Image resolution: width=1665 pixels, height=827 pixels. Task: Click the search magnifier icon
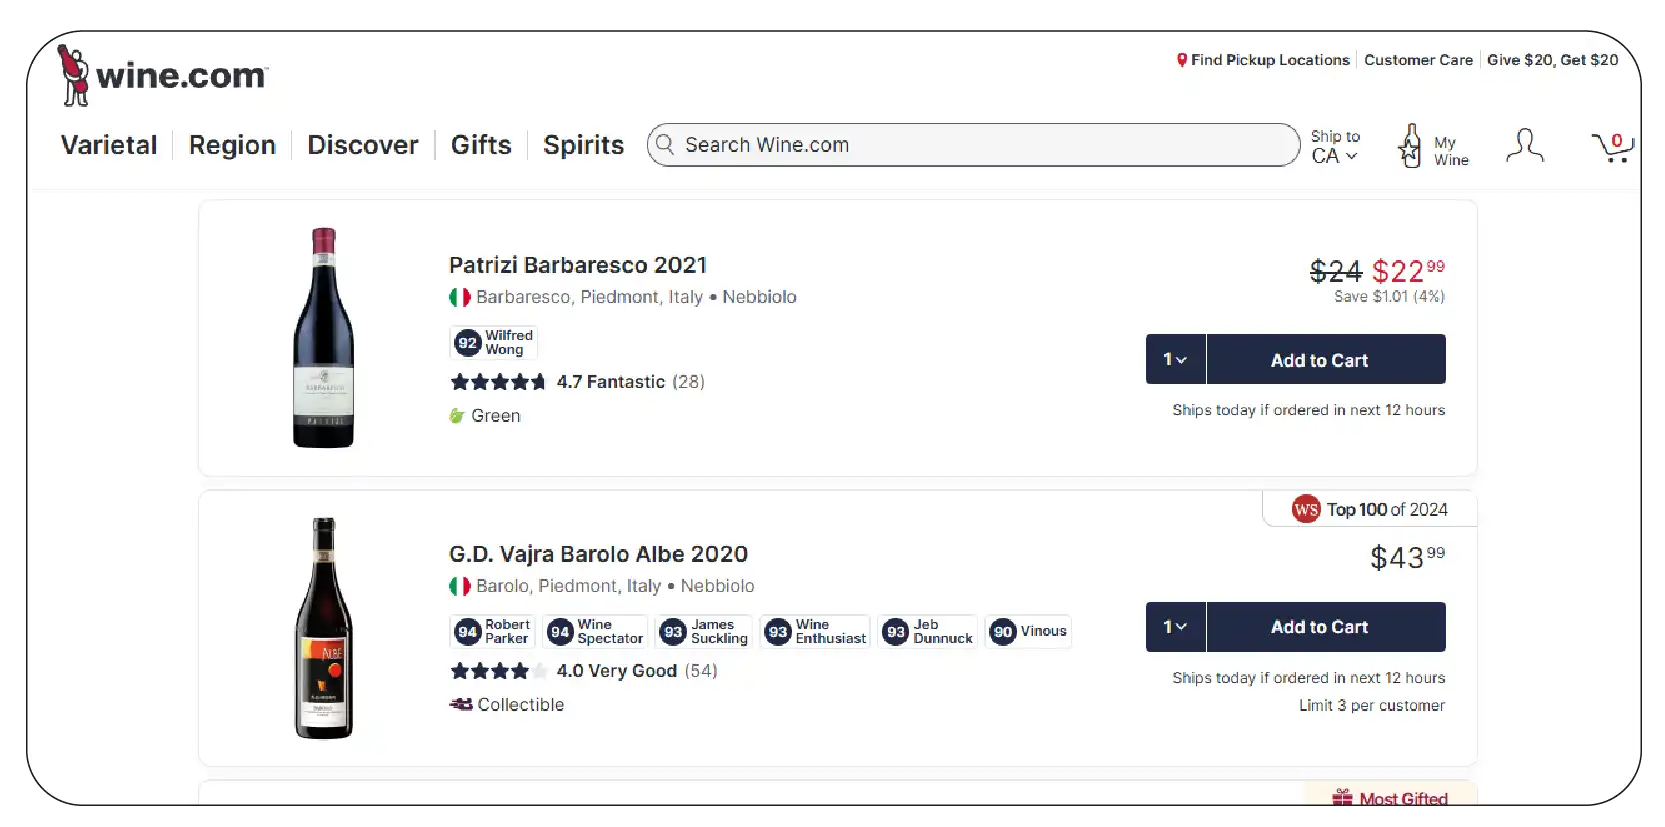(665, 145)
